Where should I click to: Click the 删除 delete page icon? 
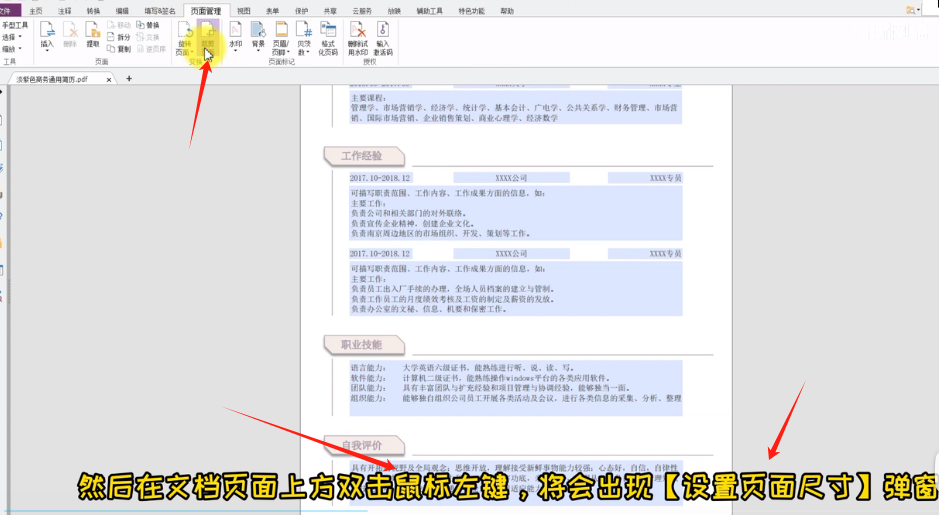[x=70, y=34]
